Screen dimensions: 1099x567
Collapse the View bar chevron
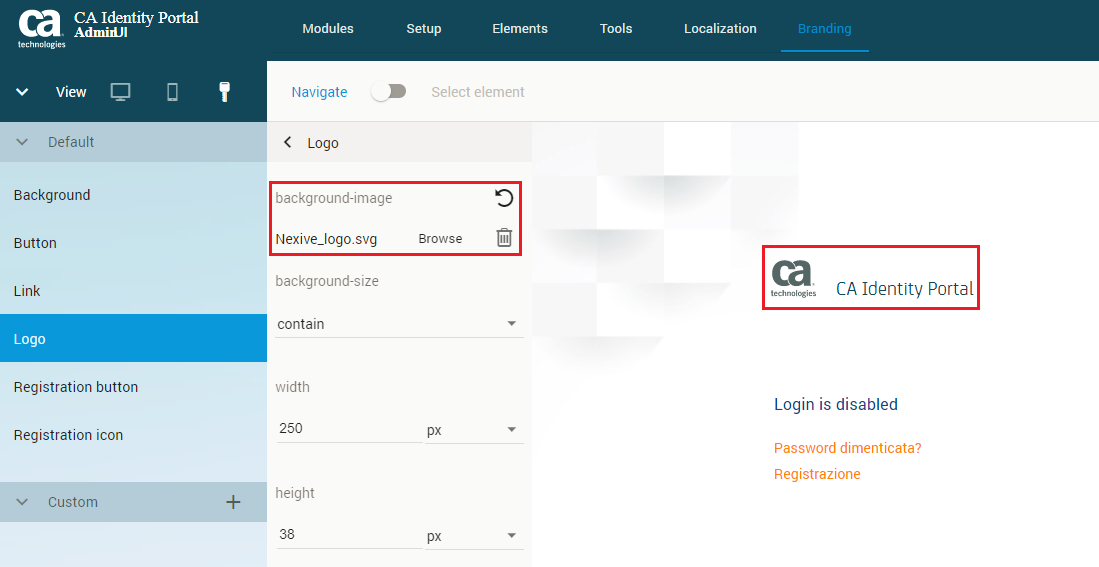[22, 92]
